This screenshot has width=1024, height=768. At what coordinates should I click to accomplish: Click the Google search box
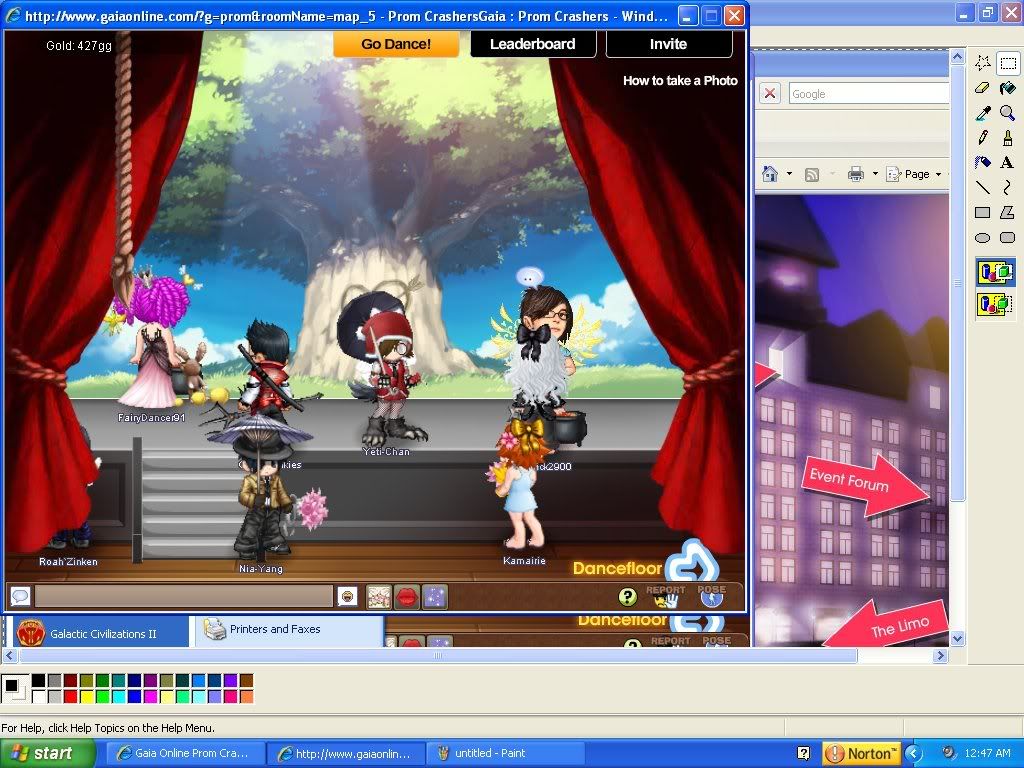[x=869, y=93]
